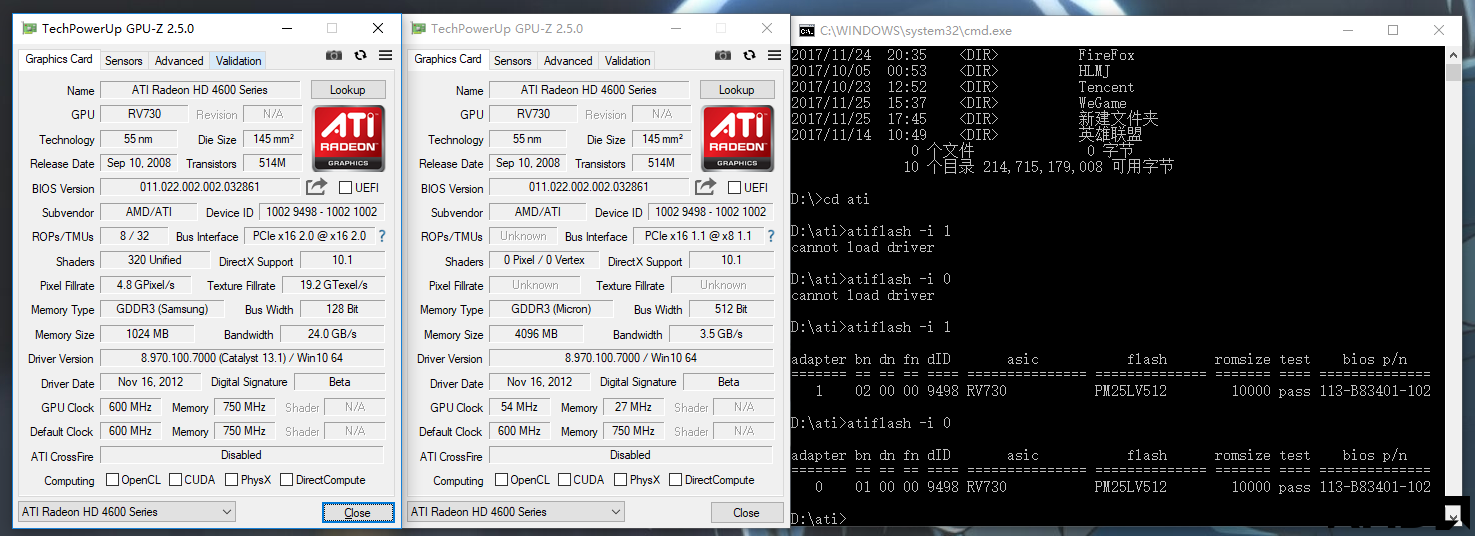Click 'cannot load driver' first line in cmd window
The image size is (1475, 536).
tap(863, 247)
